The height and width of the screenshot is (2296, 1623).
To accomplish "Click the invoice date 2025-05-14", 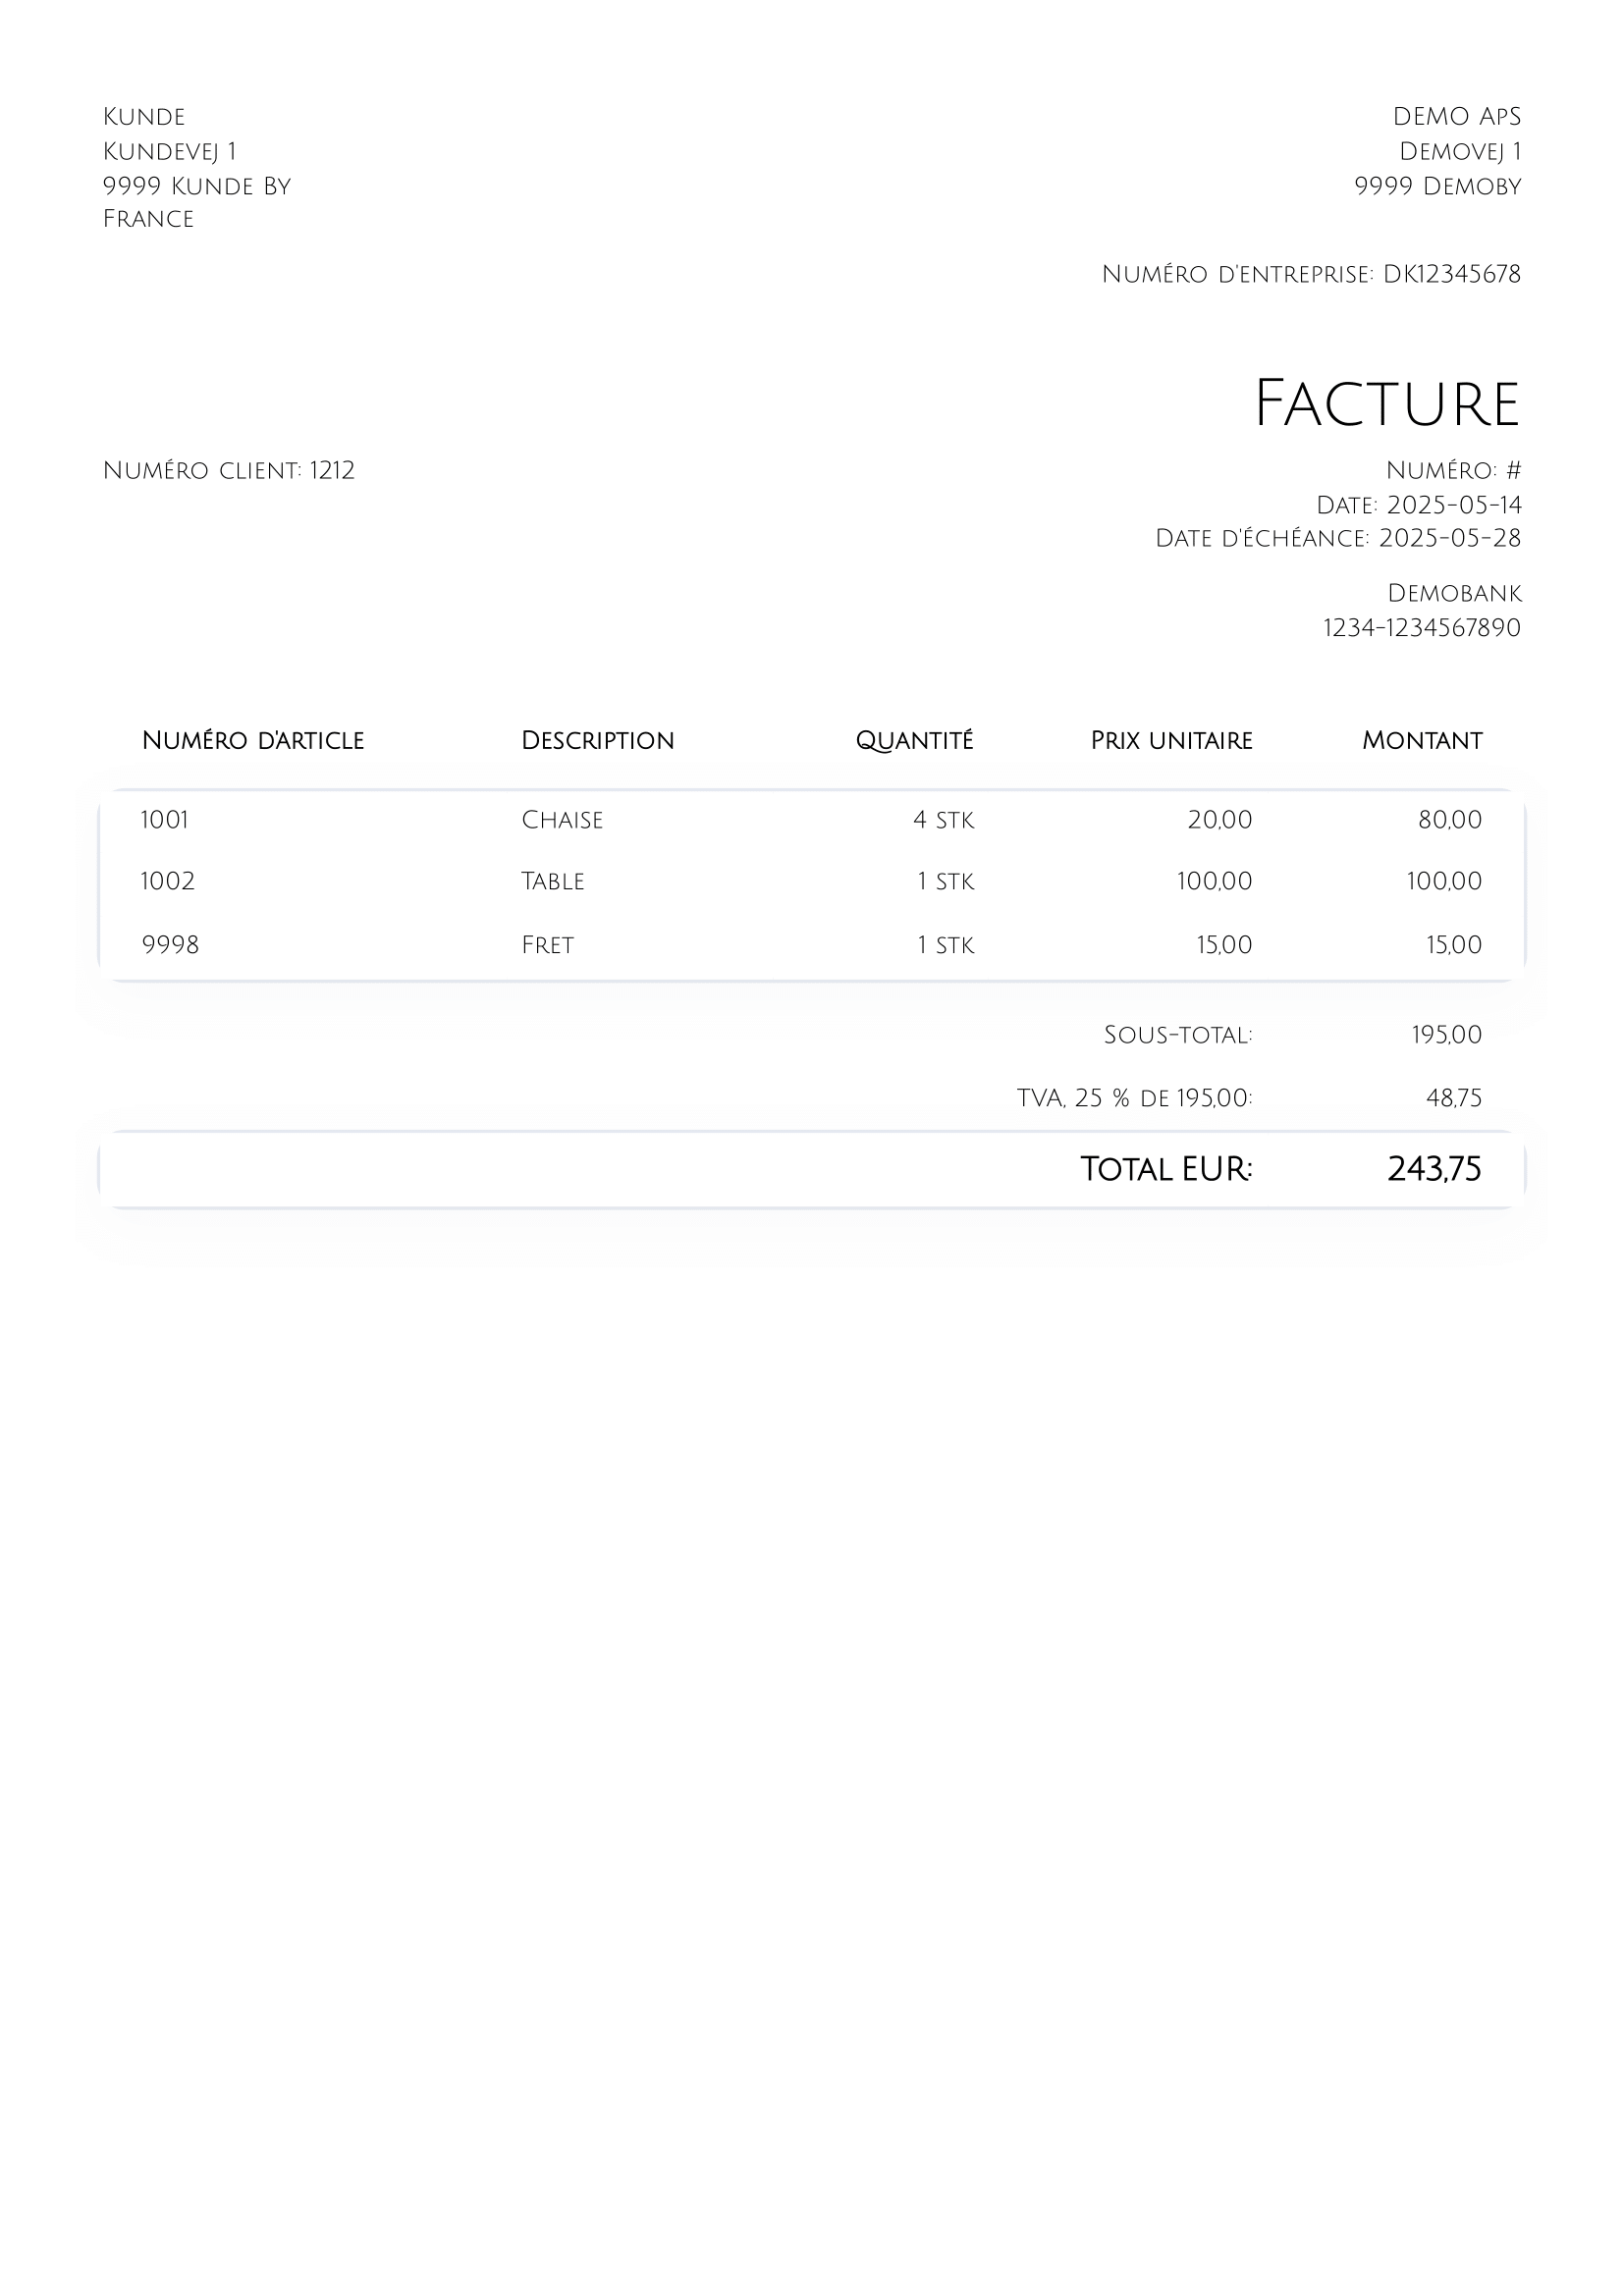I will tap(1454, 504).
